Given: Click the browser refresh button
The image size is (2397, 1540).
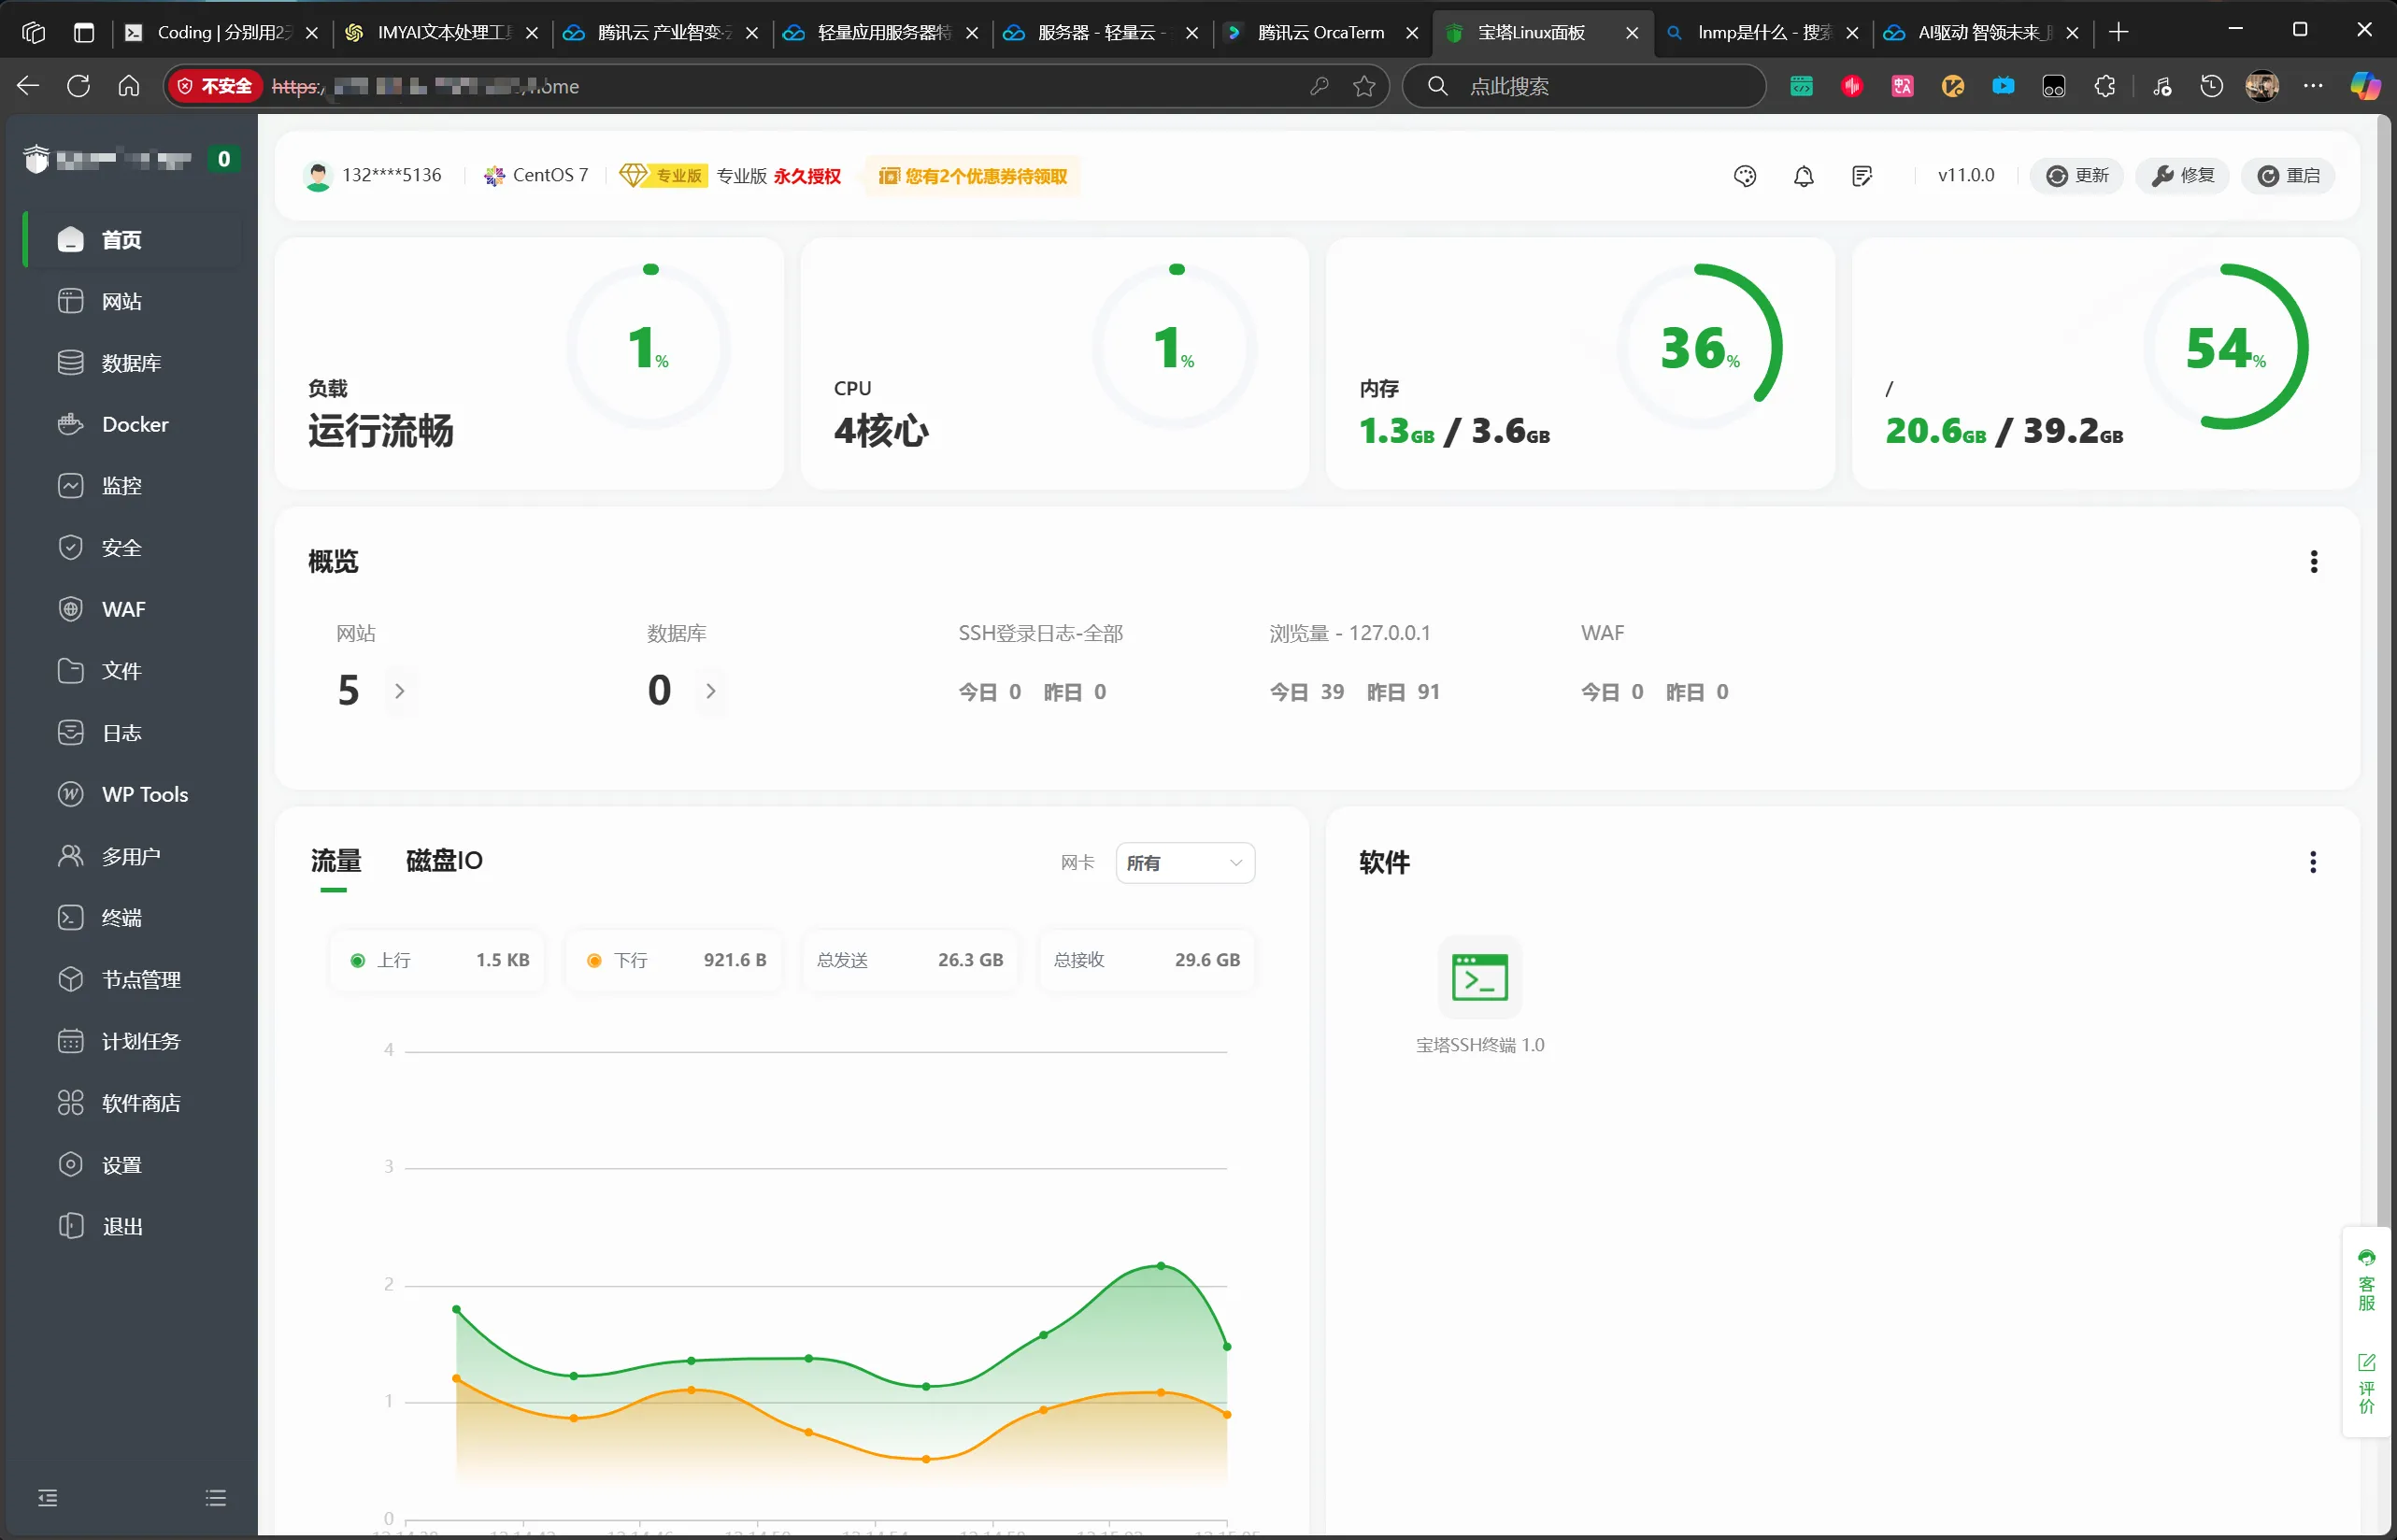Looking at the screenshot, I should coord(78,86).
